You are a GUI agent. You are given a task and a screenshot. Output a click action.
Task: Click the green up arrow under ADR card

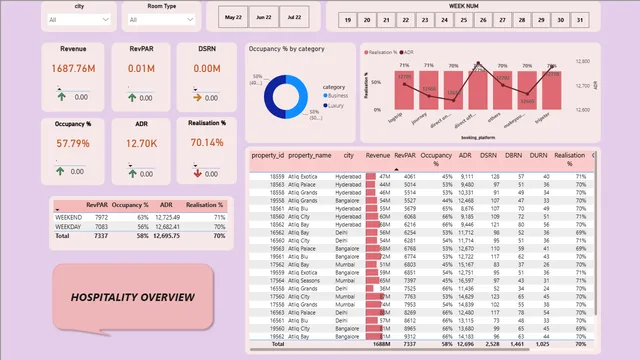point(132,174)
